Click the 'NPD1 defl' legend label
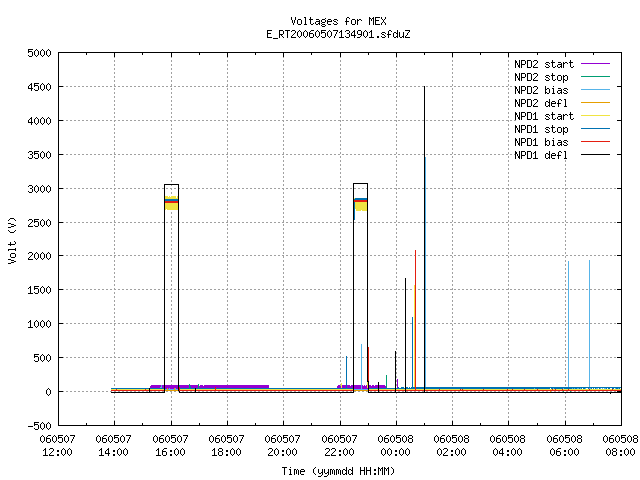The width and height of the screenshot is (640, 480). 541,156
